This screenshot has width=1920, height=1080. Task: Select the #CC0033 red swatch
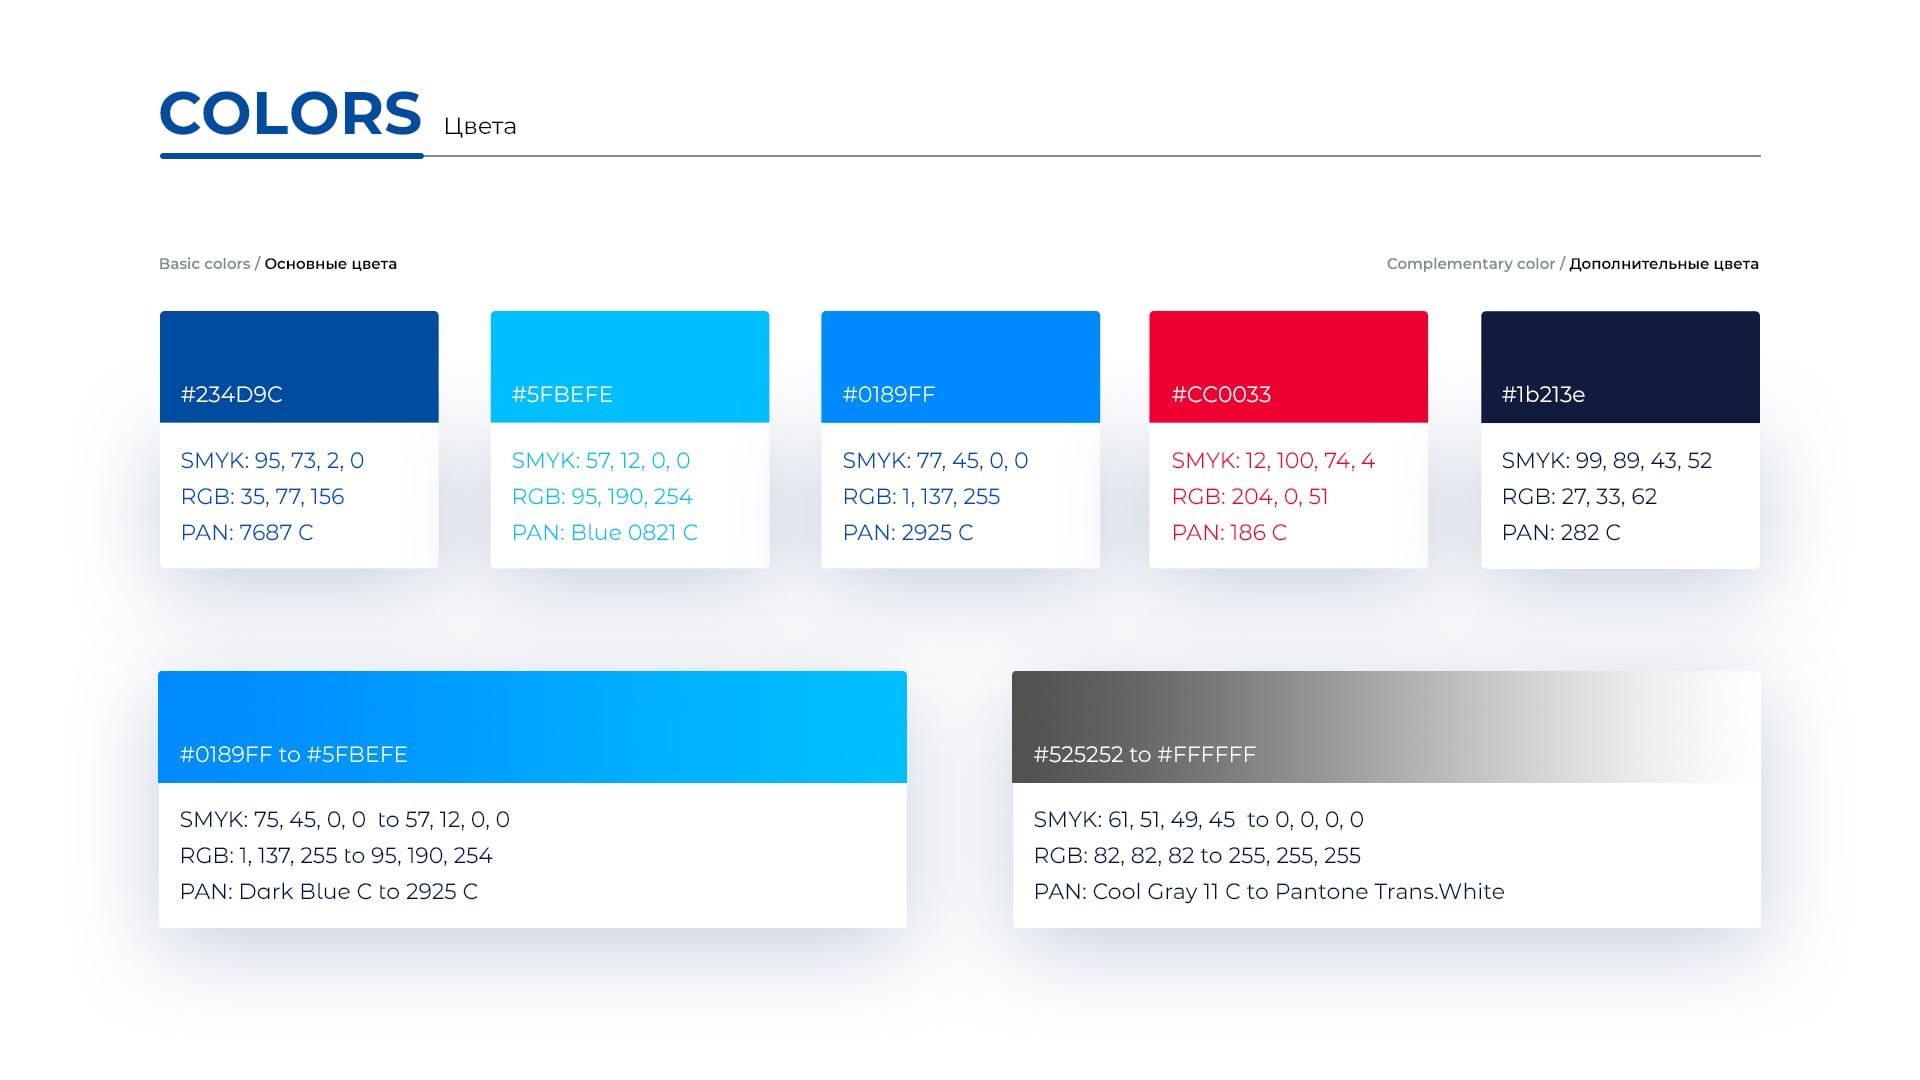tap(1288, 367)
